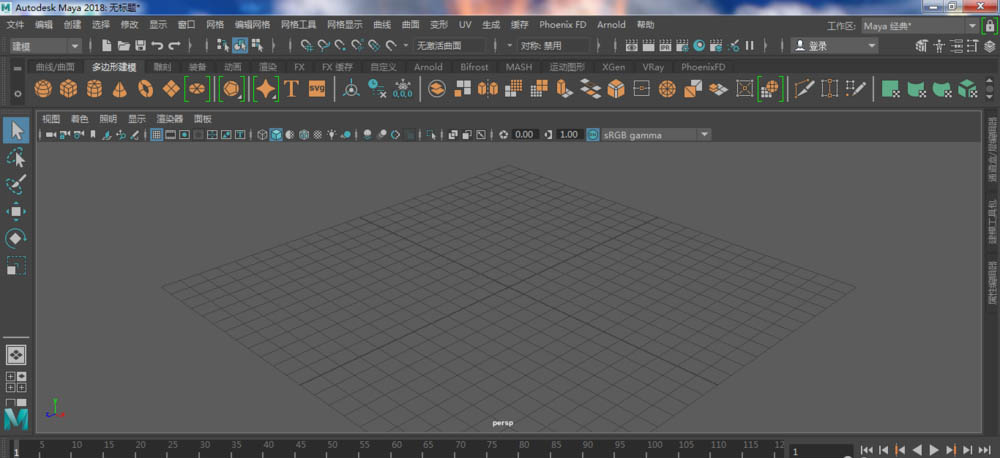Create a polygon sphere from the shelf
This screenshot has width=1000, height=458.
[43, 89]
